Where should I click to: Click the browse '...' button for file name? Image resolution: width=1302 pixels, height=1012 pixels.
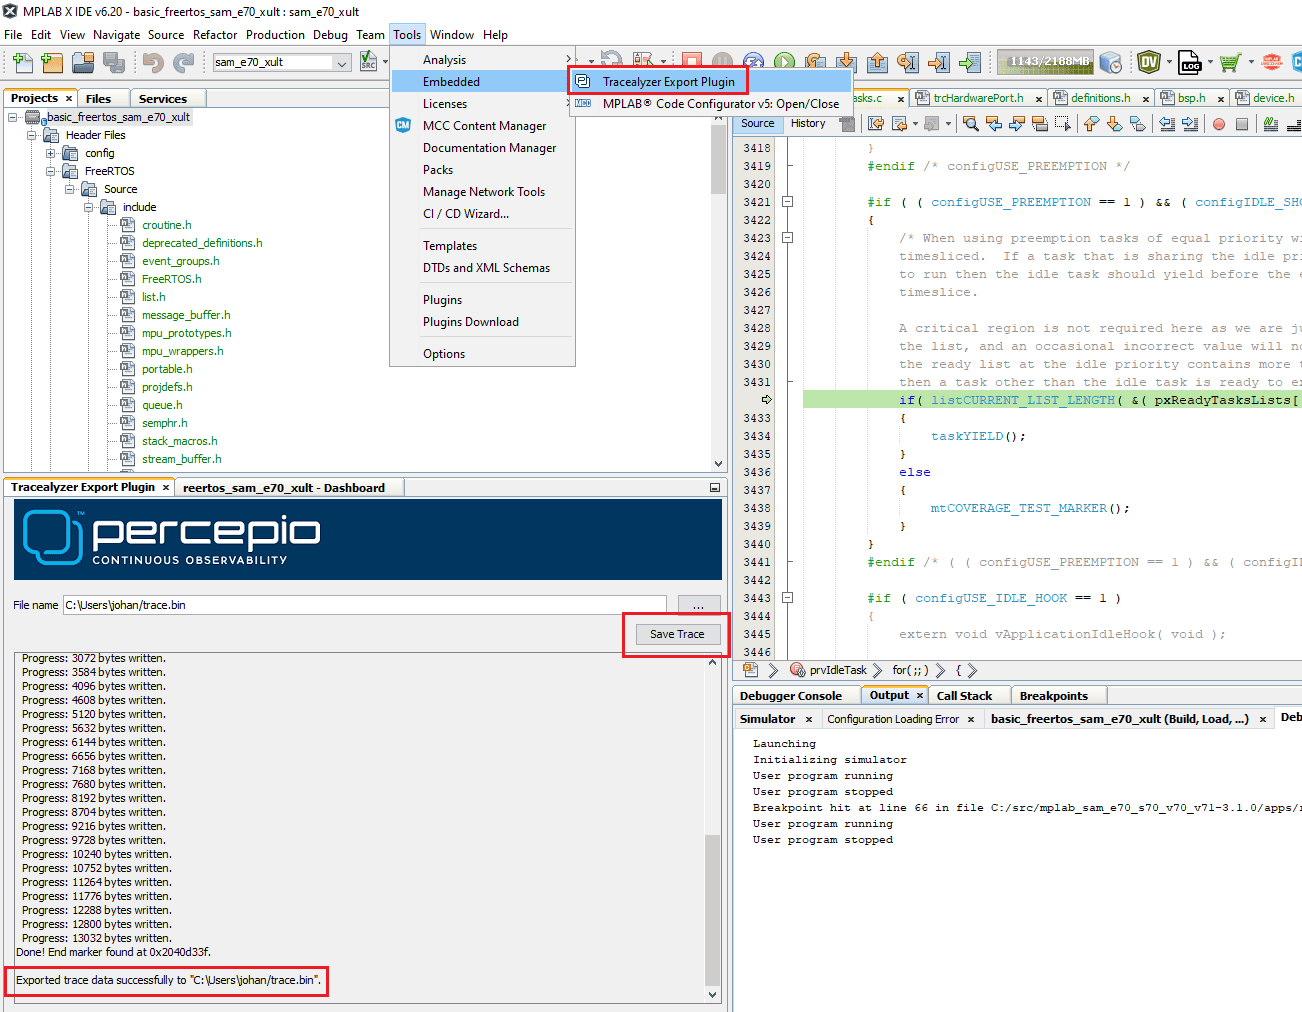coord(698,605)
